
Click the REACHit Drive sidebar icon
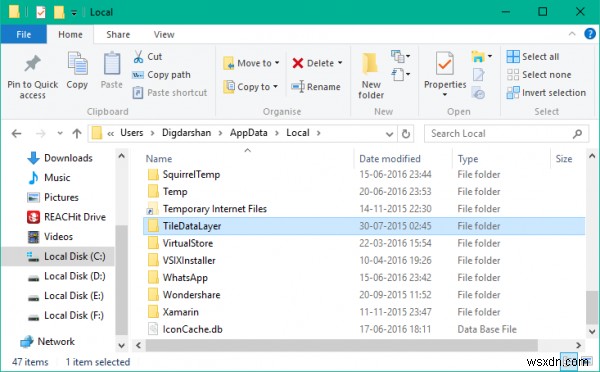coord(33,217)
